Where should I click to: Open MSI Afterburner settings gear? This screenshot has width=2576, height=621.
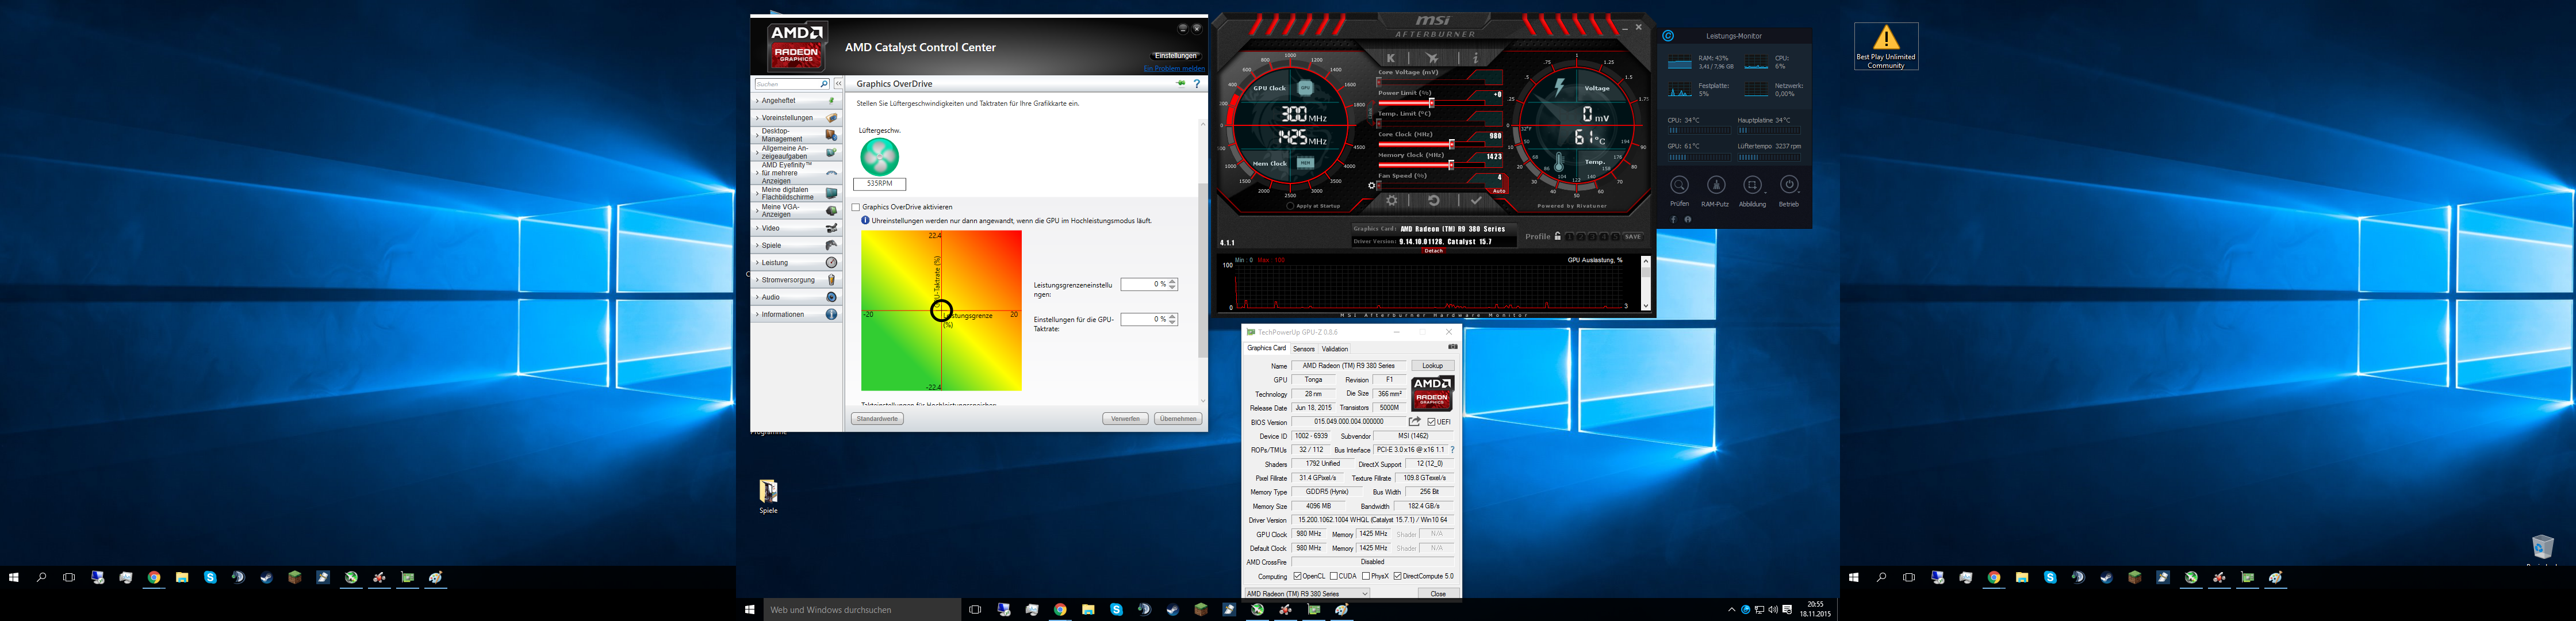(1391, 201)
